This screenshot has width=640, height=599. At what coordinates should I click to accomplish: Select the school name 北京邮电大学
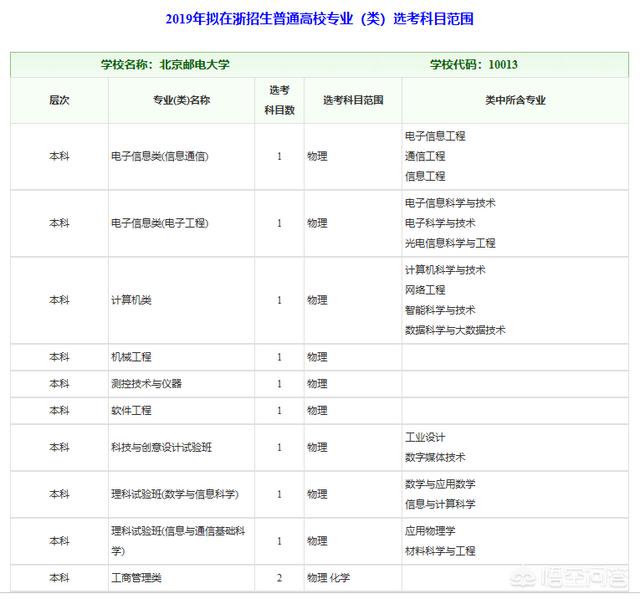[194, 64]
